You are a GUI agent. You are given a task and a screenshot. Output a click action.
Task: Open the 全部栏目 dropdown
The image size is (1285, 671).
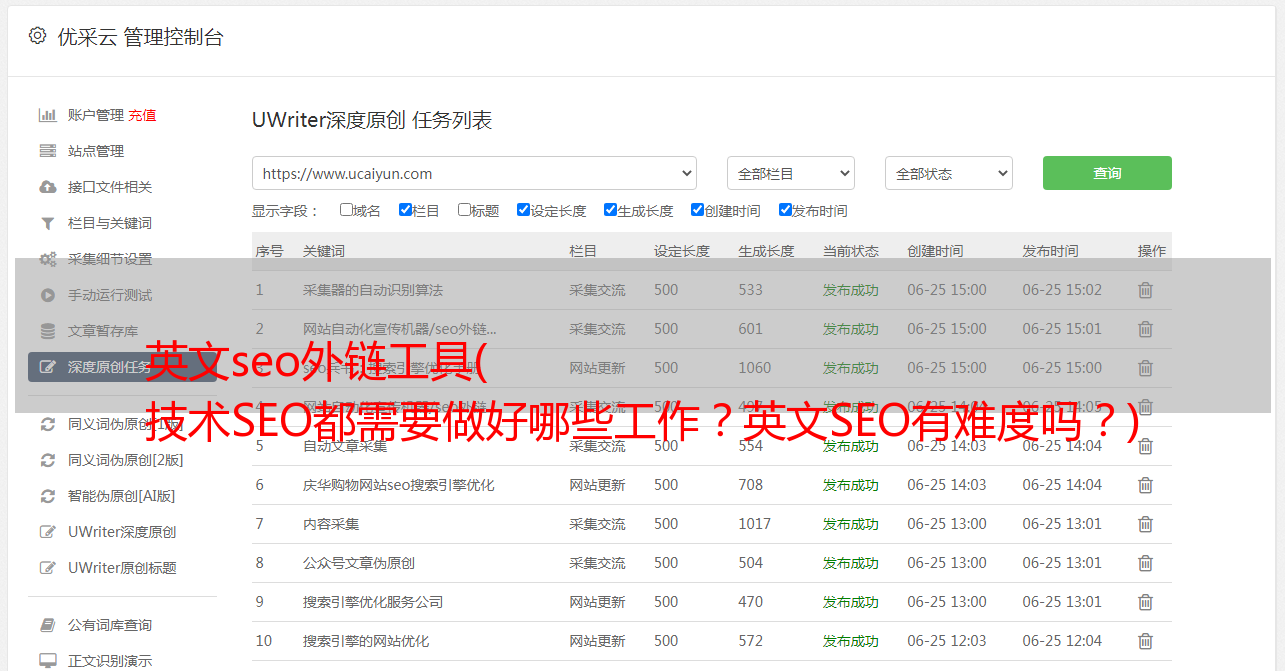(x=791, y=173)
